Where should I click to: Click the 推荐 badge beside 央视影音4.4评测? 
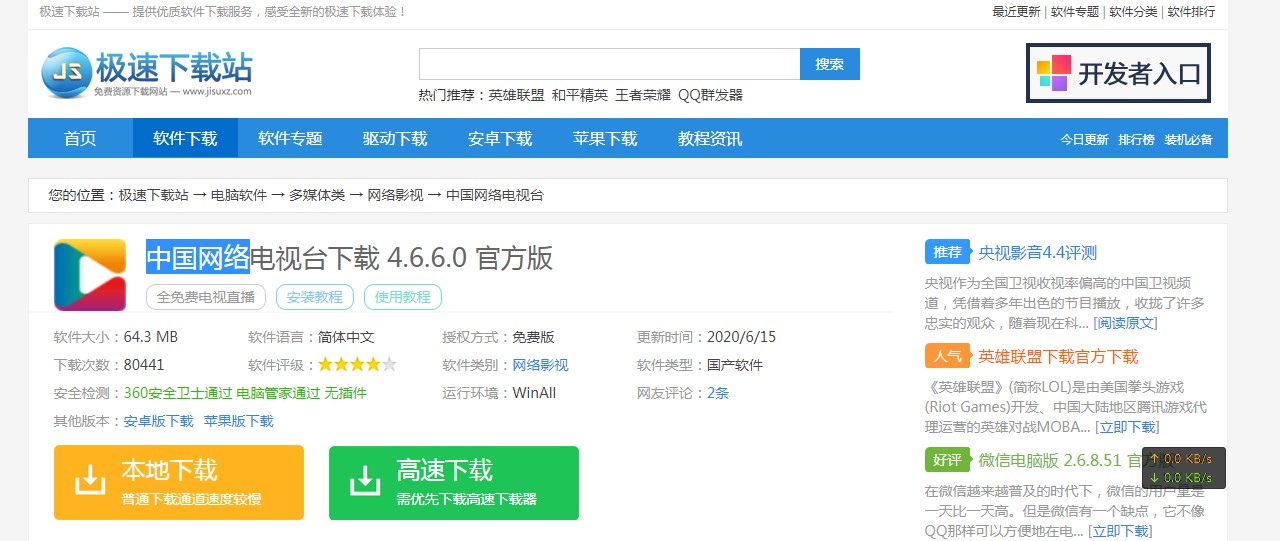pyautogui.click(x=947, y=252)
